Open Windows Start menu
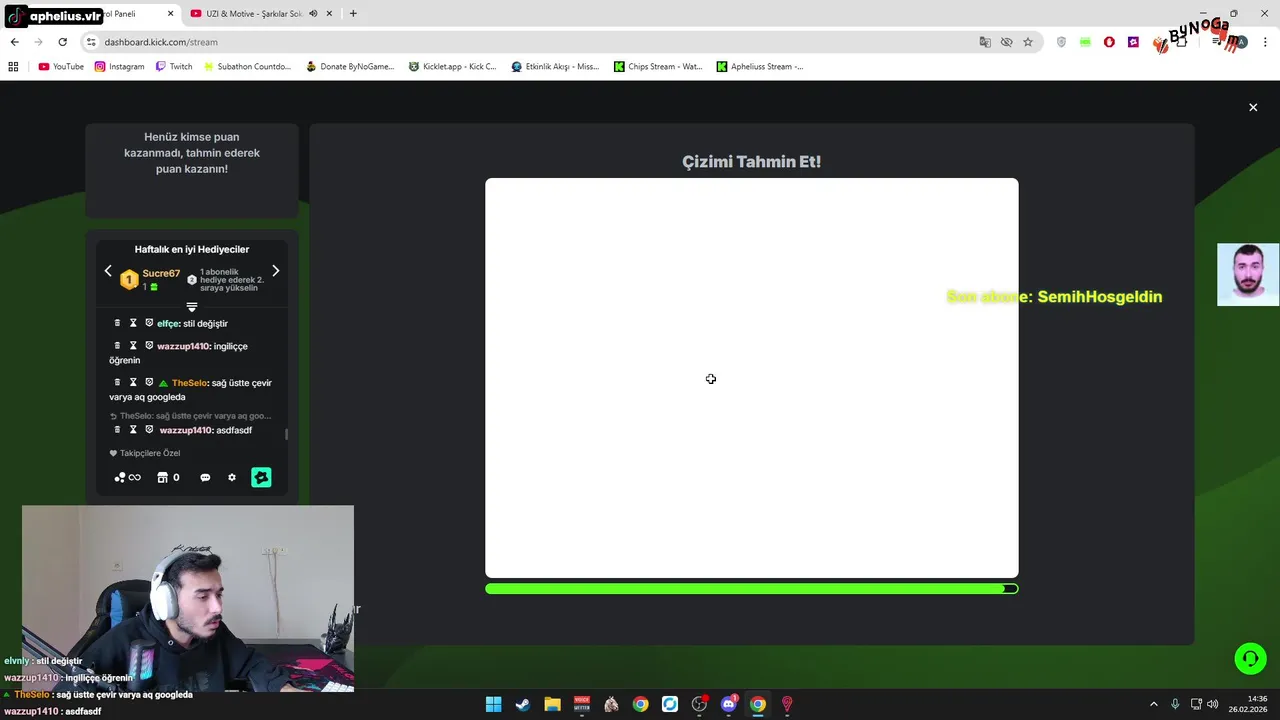 pyautogui.click(x=493, y=704)
